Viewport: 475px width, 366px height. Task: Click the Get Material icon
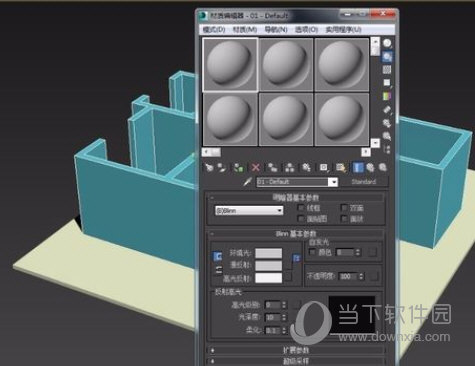point(209,167)
